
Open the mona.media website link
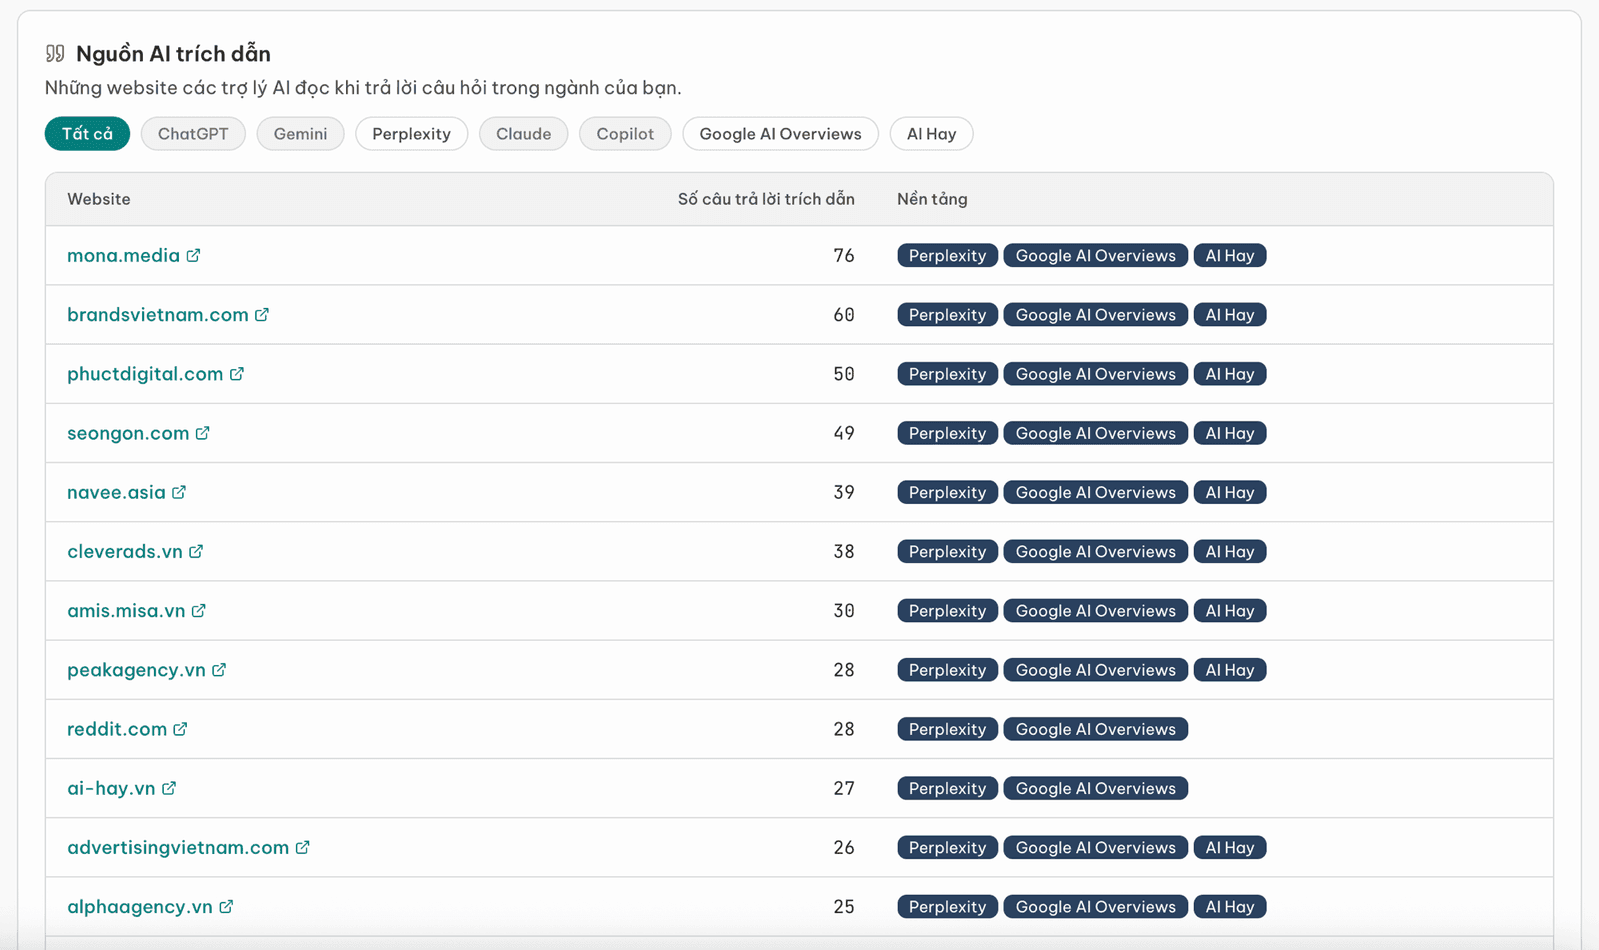123,255
